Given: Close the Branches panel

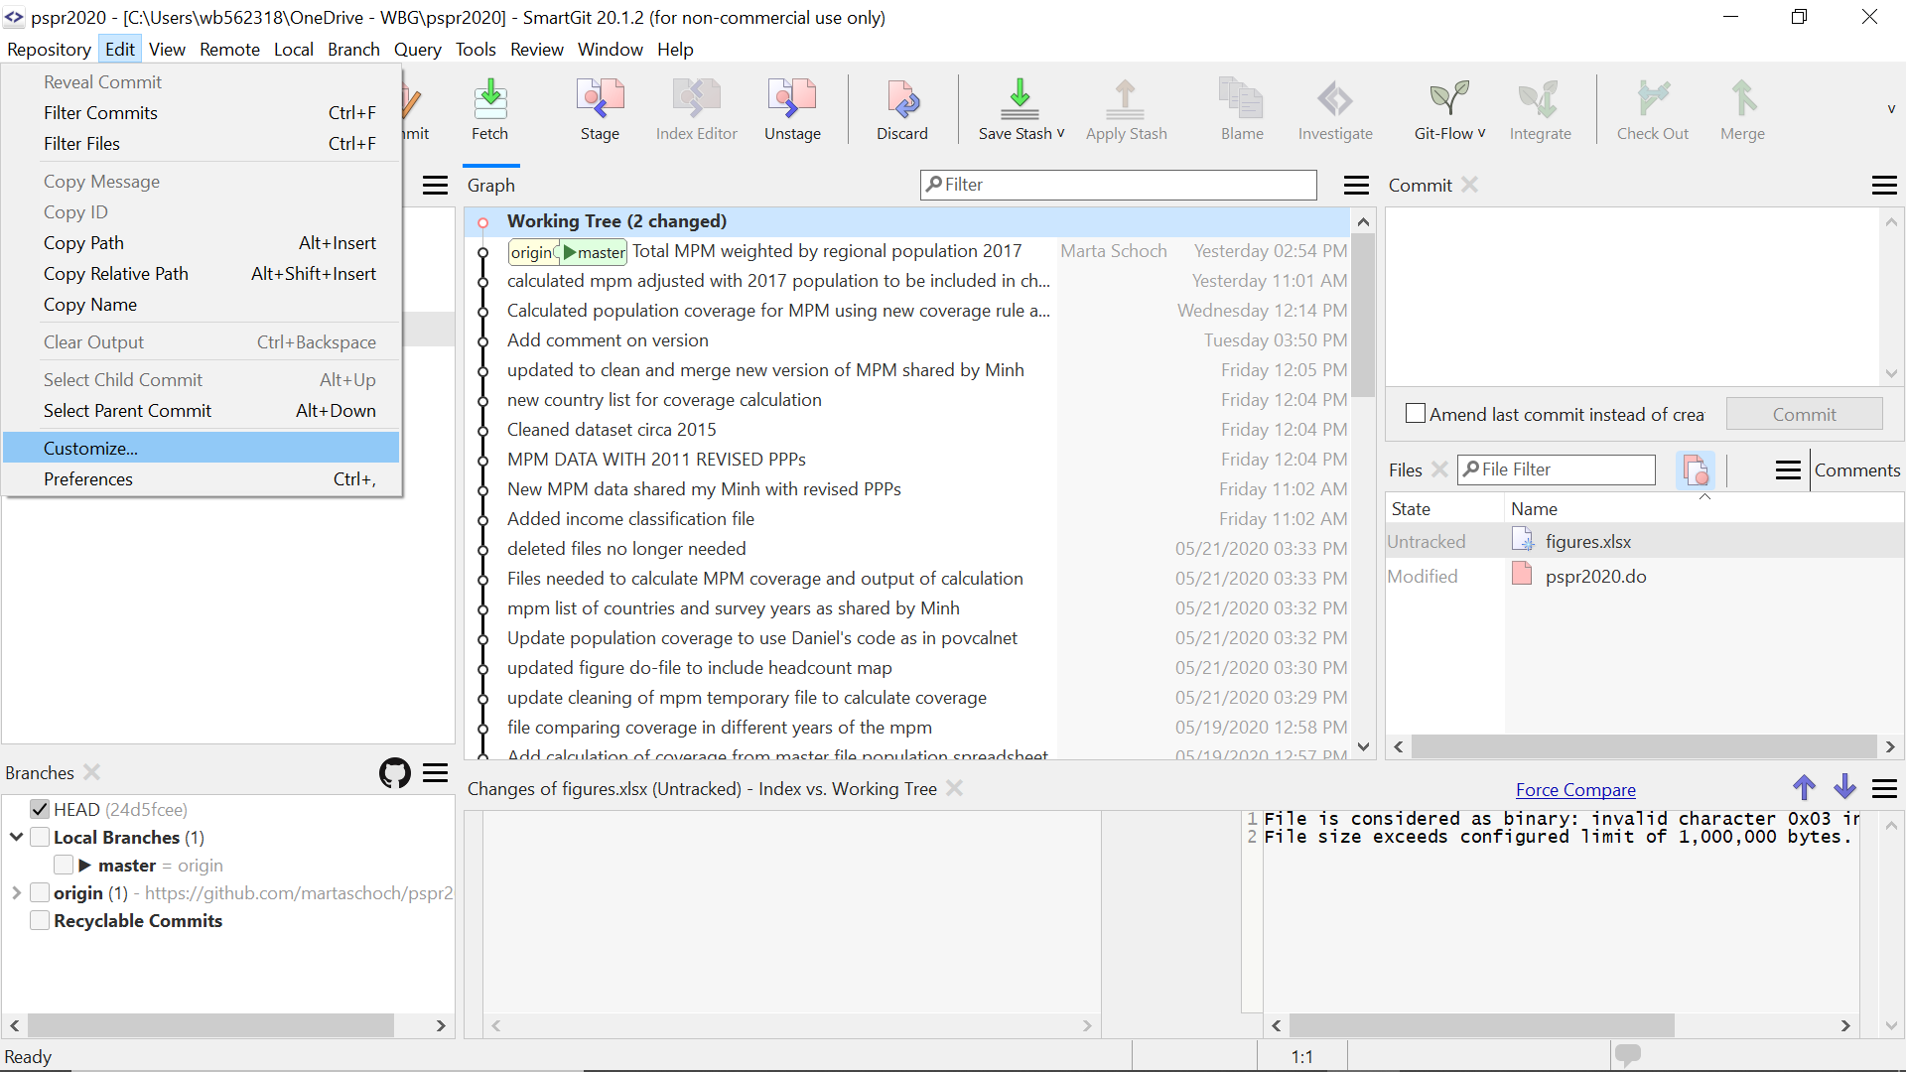Looking at the screenshot, I should (x=92, y=772).
